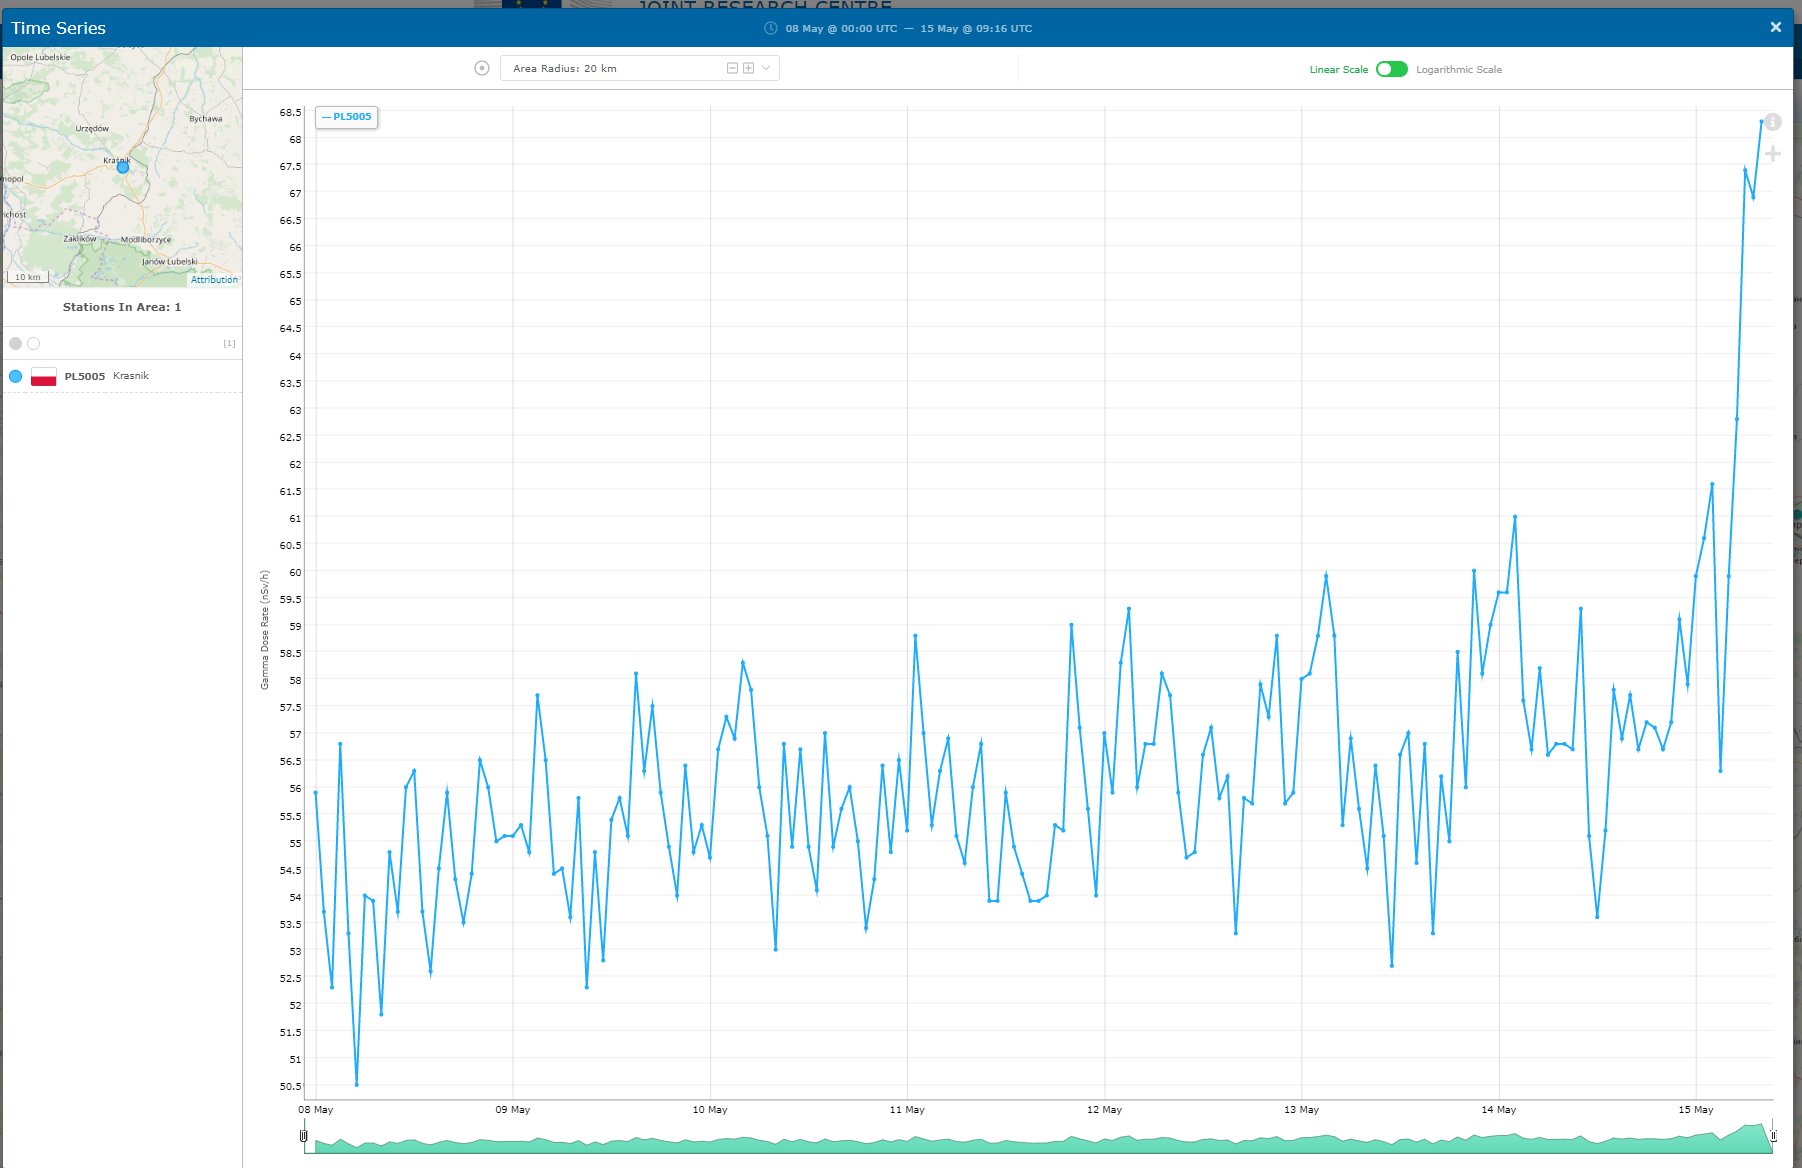
Task: Open the map Attribution link
Action: [214, 279]
